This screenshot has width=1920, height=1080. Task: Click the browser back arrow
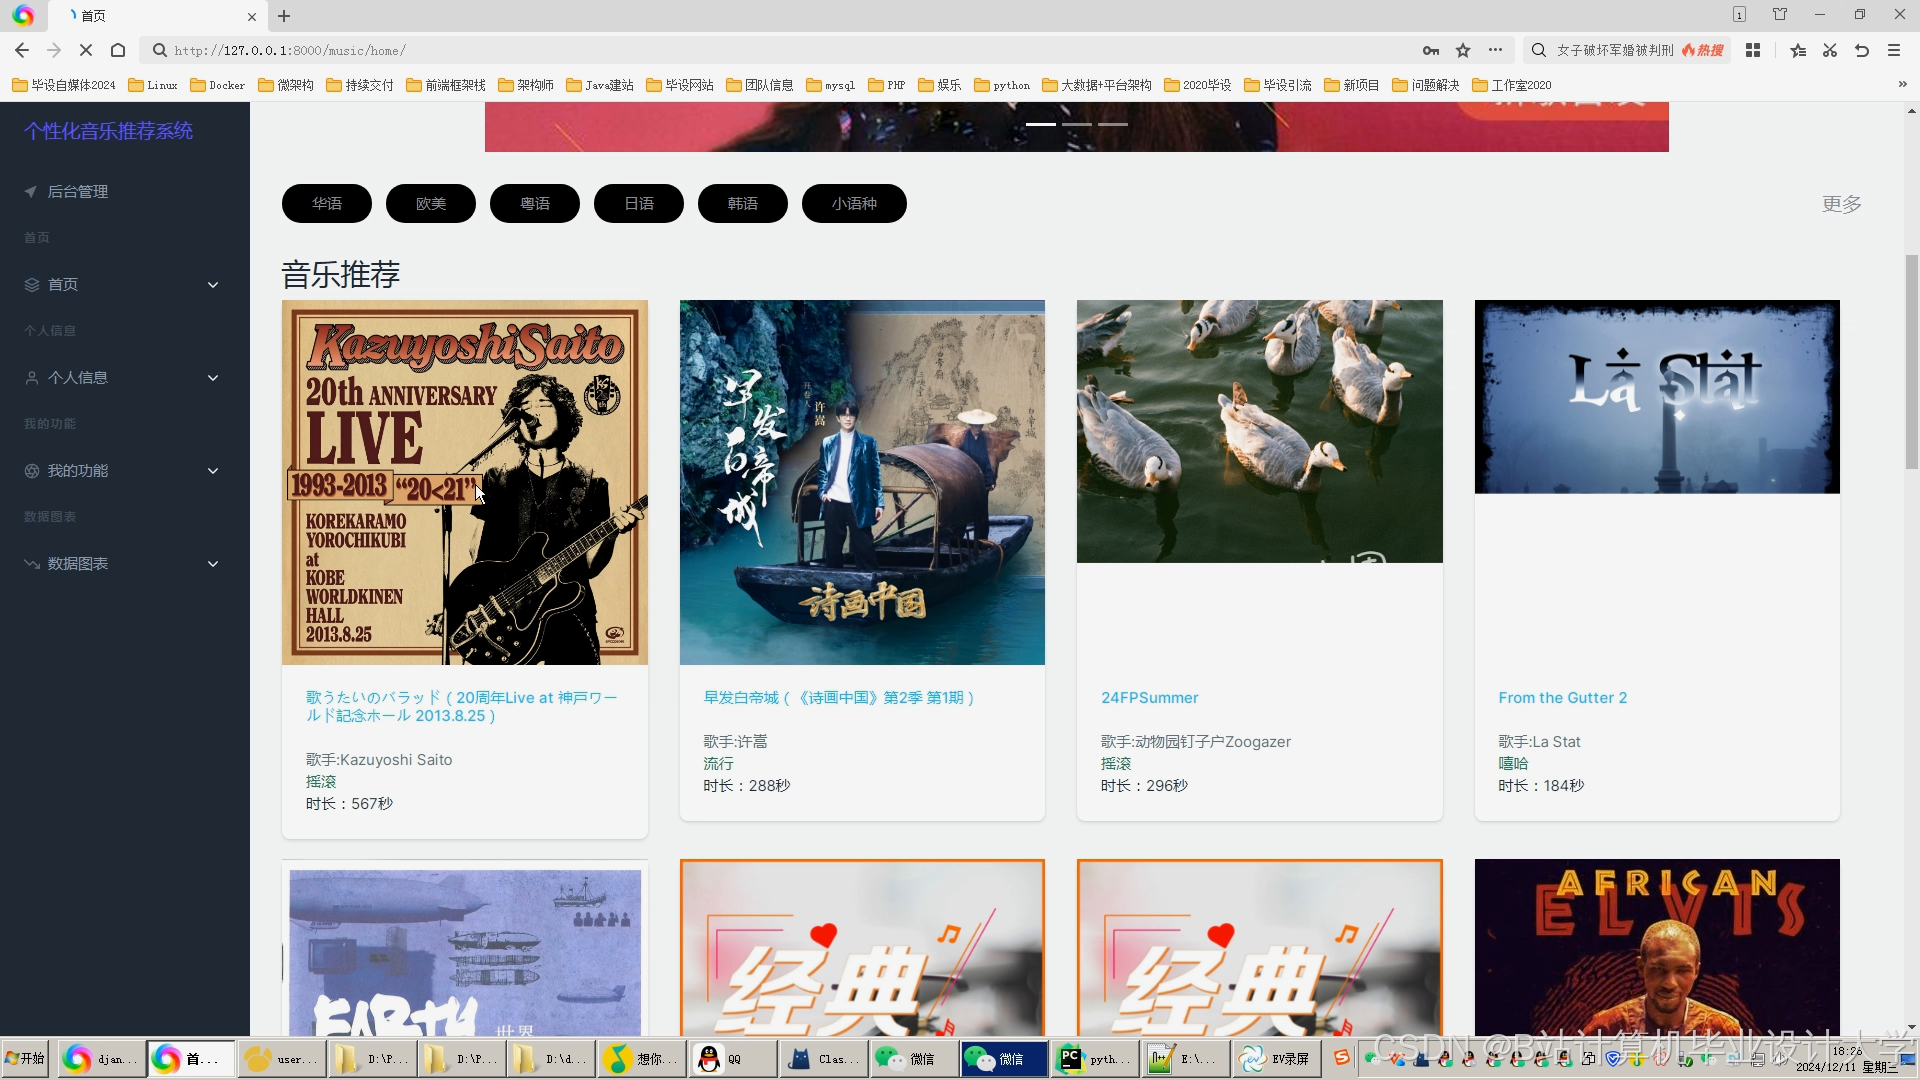[x=22, y=50]
